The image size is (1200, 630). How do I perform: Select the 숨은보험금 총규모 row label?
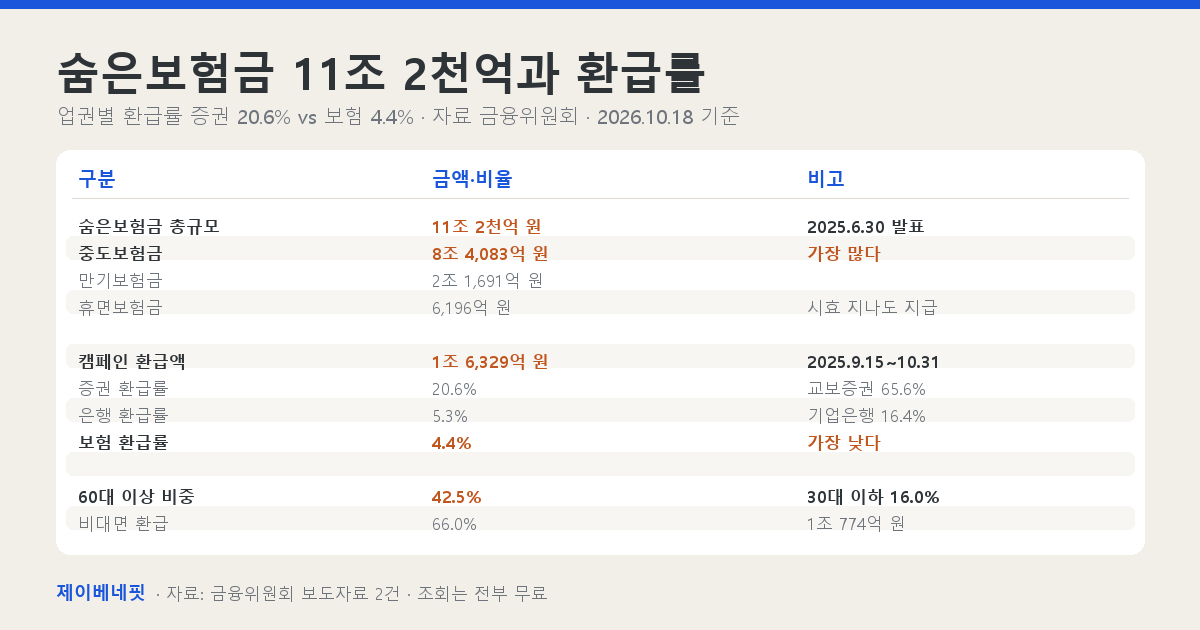(x=148, y=226)
